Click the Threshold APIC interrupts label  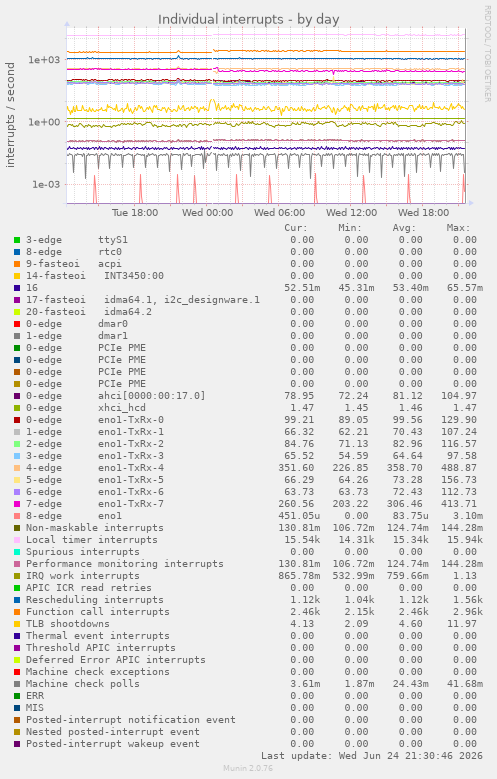[100, 648]
